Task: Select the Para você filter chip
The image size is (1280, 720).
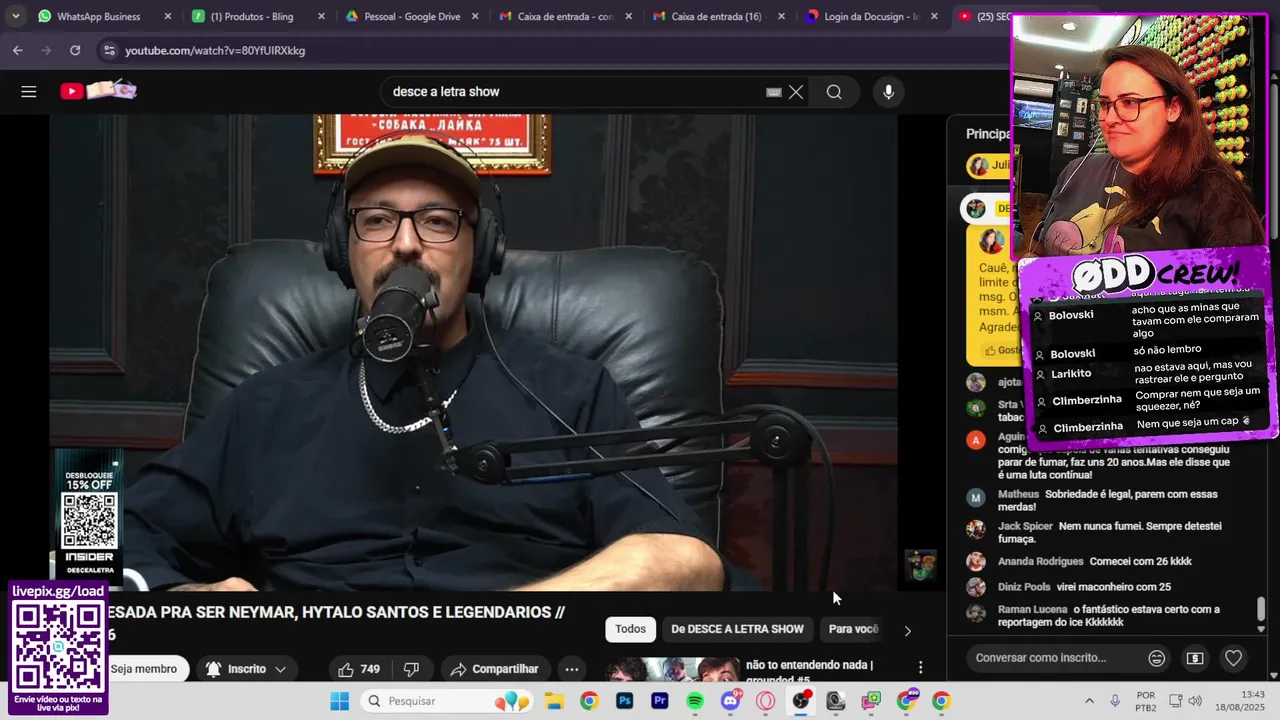Action: [x=853, y=629]
